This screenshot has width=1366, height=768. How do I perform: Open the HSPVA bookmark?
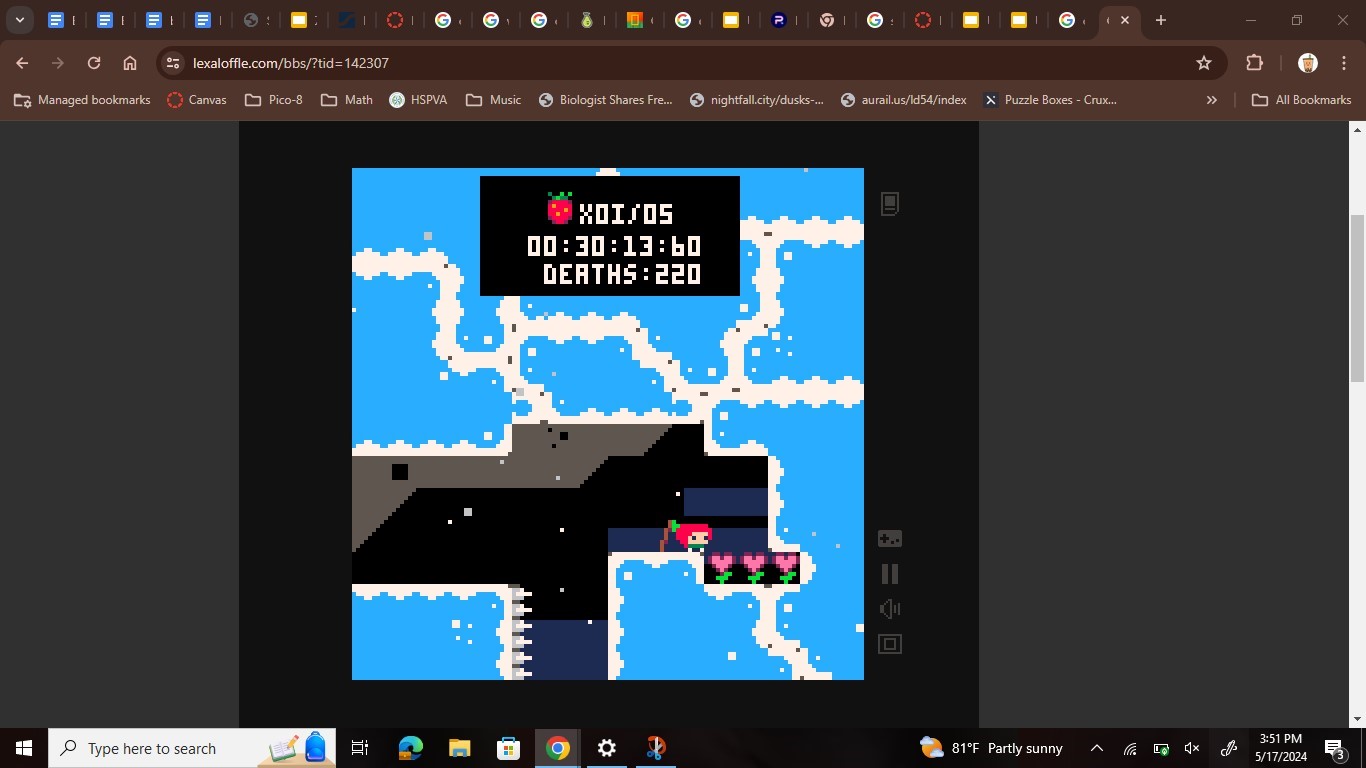(x=418, y=100)
